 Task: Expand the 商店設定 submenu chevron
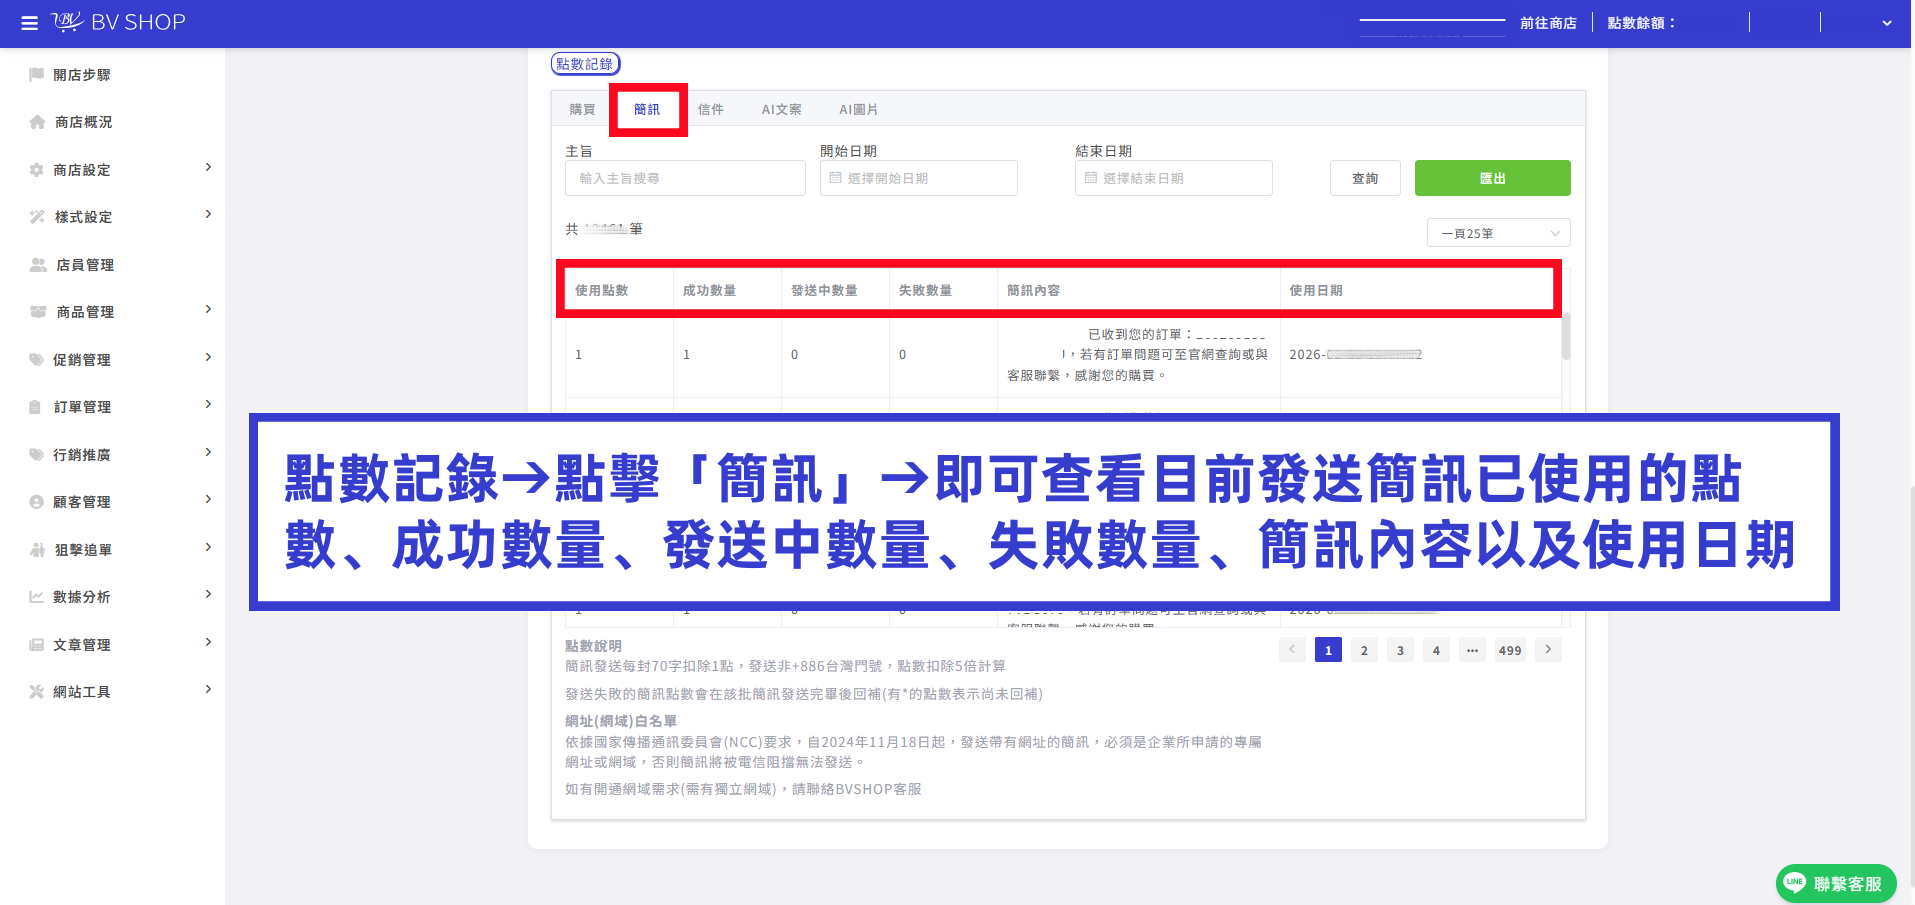click(x=208, y=167)
